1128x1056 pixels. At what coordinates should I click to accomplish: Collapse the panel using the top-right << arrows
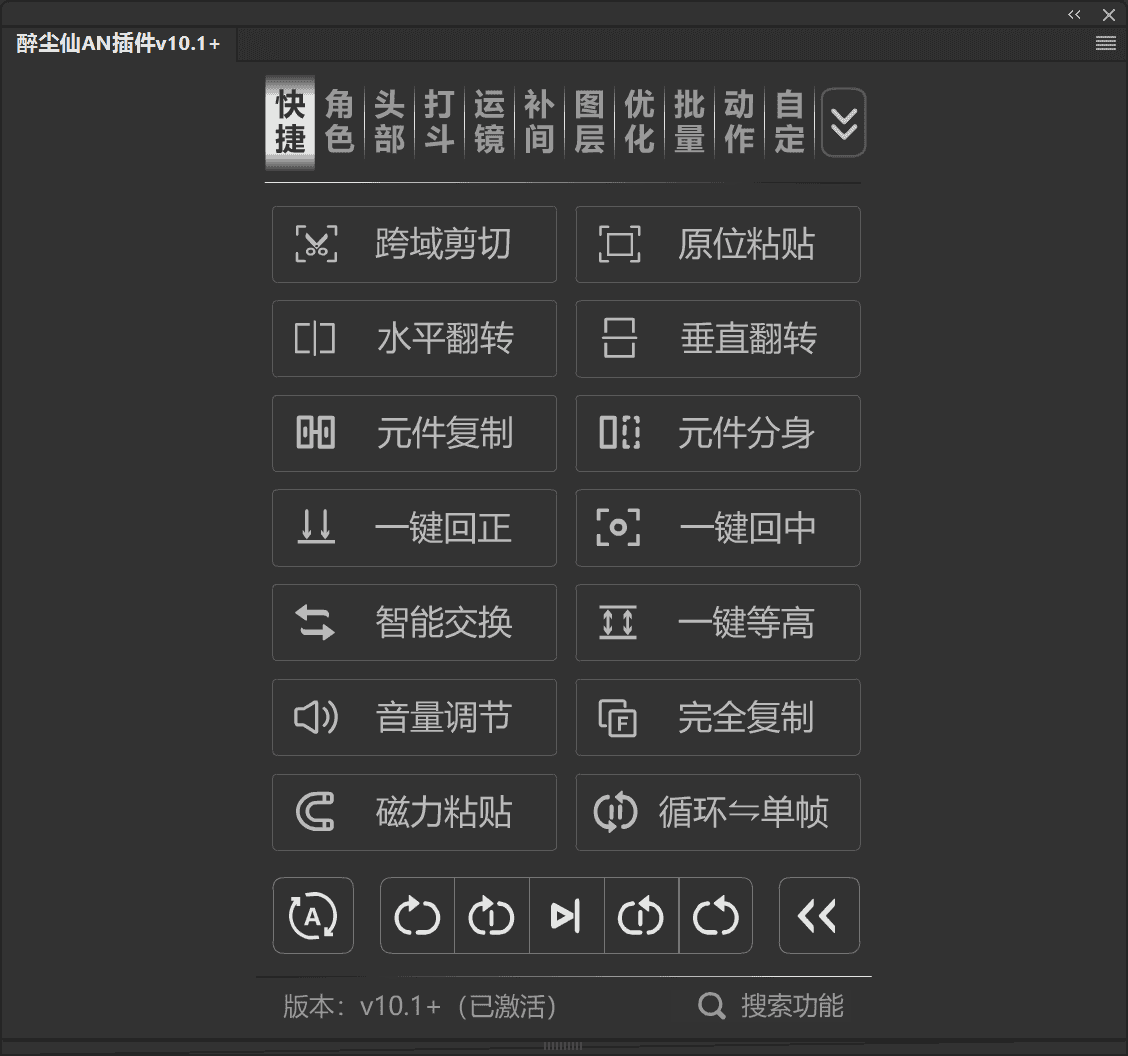click(x=1074, y=14)
